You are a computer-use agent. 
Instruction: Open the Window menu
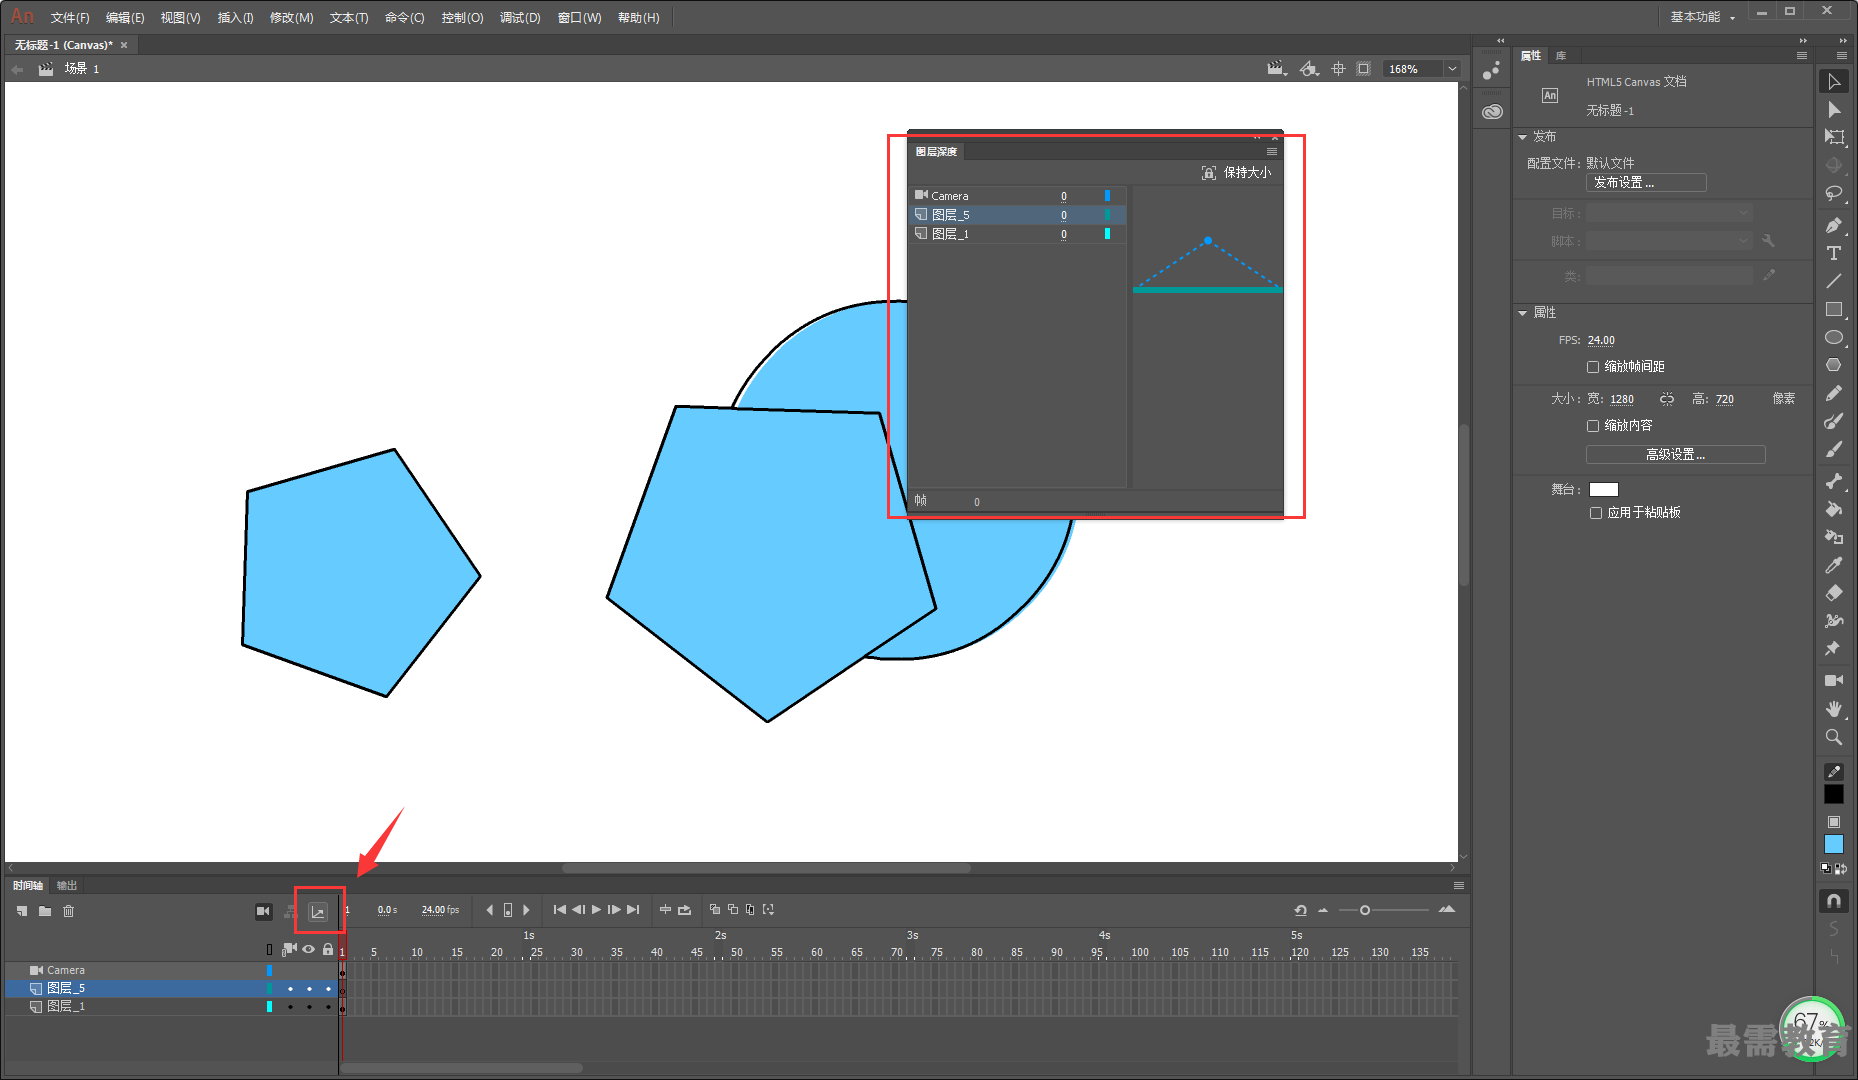579,18
